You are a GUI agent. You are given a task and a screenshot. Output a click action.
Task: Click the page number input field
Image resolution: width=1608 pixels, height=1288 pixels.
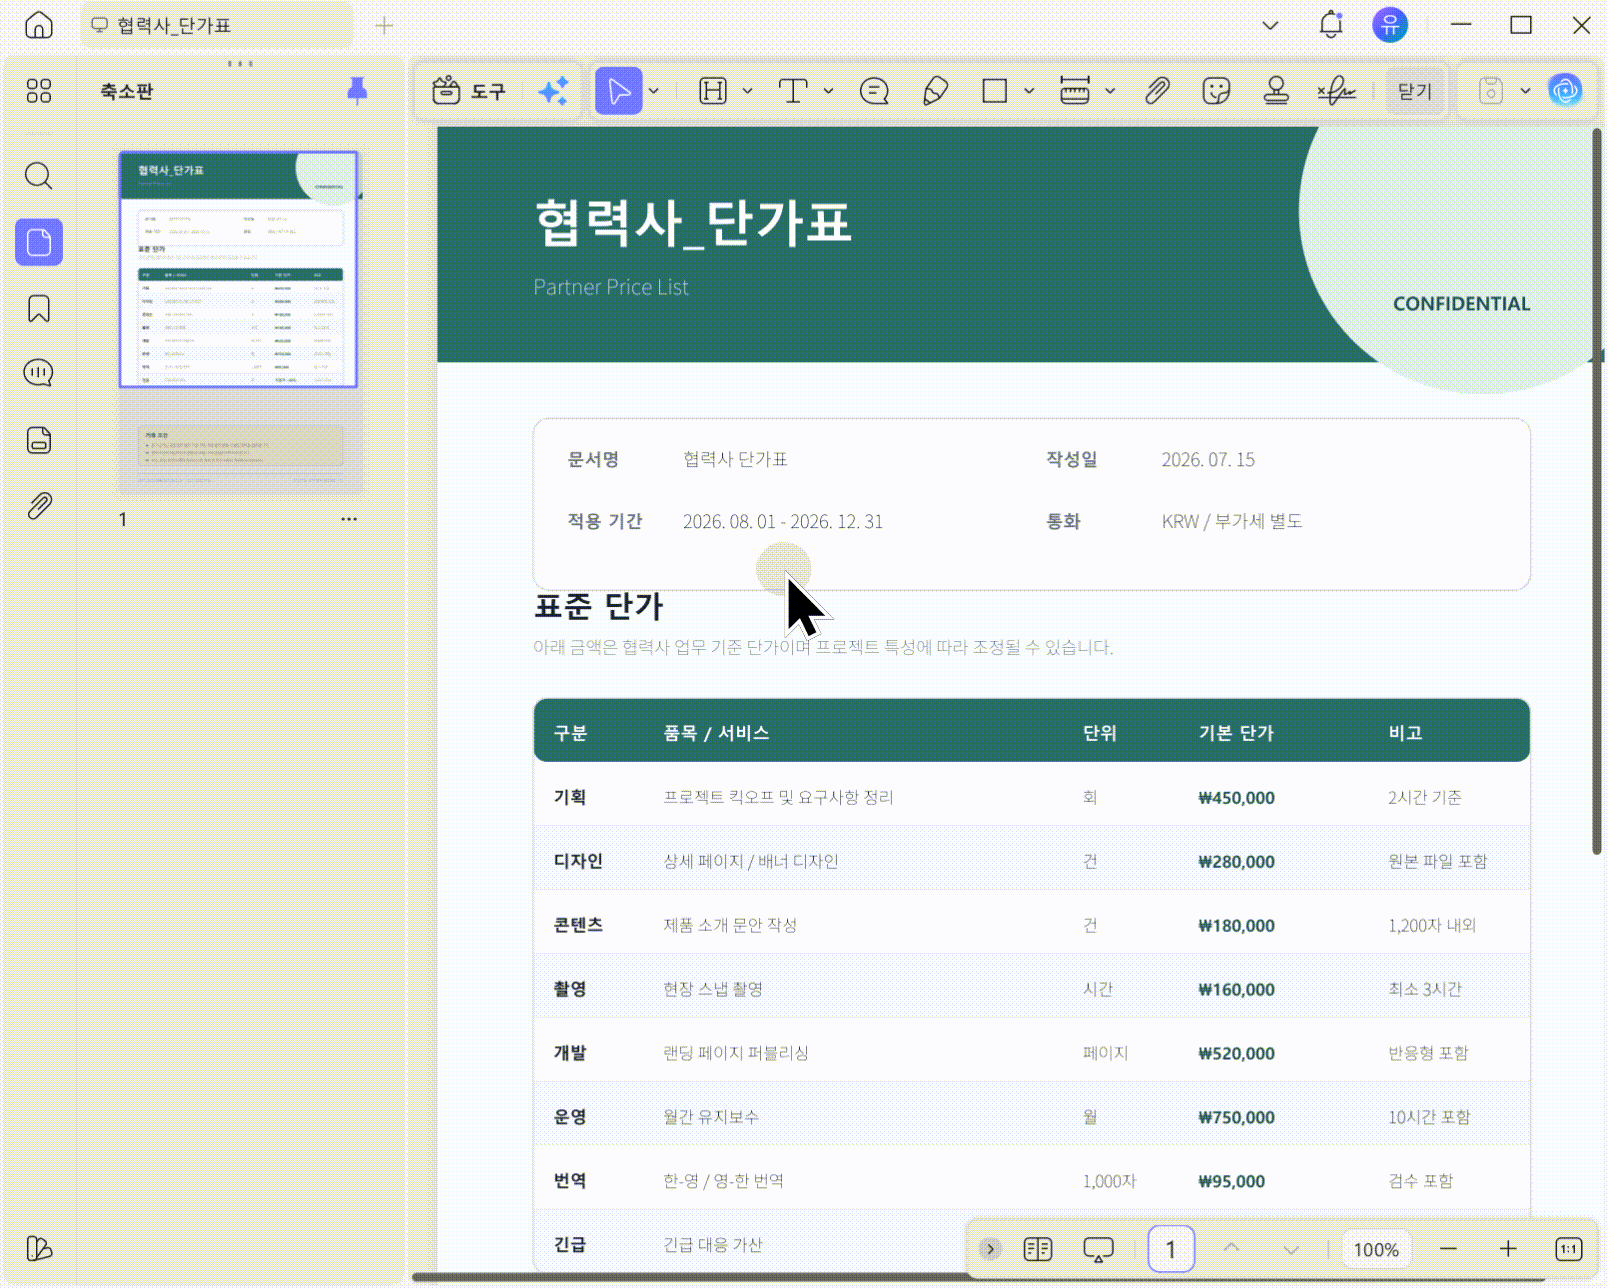[1171, 1249]
